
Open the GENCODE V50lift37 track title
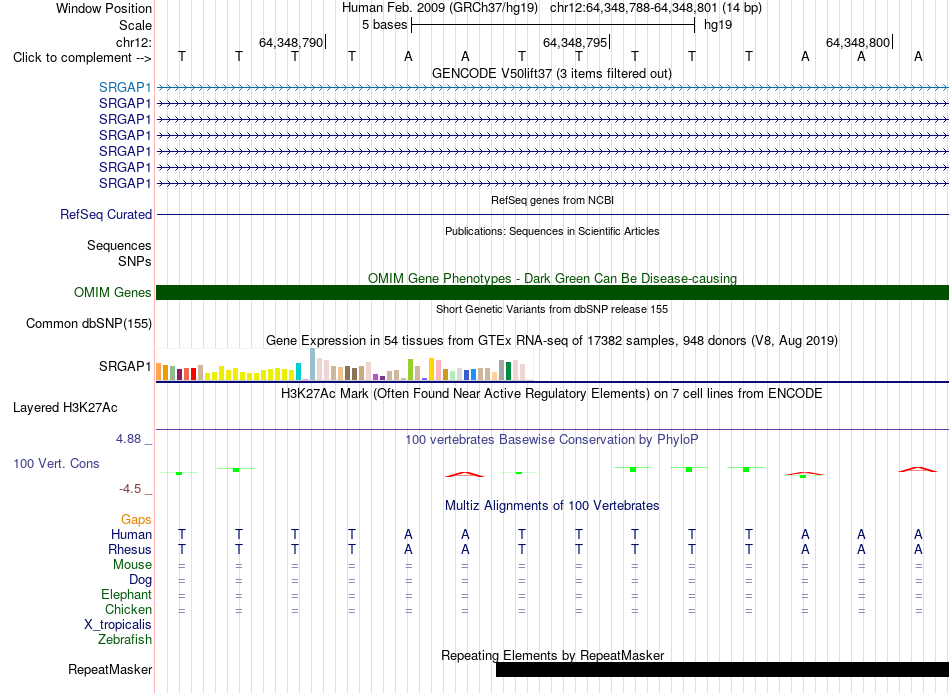click(x=551, y=73)
